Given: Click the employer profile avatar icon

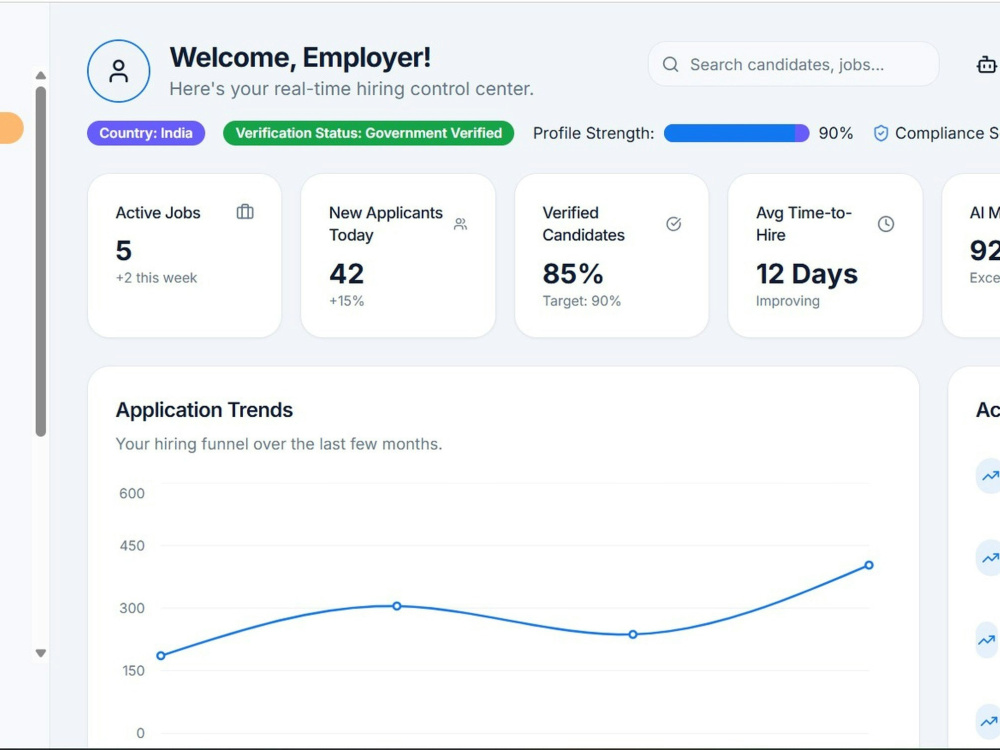Looking at the screenshot, I should (x=119, y=71).
